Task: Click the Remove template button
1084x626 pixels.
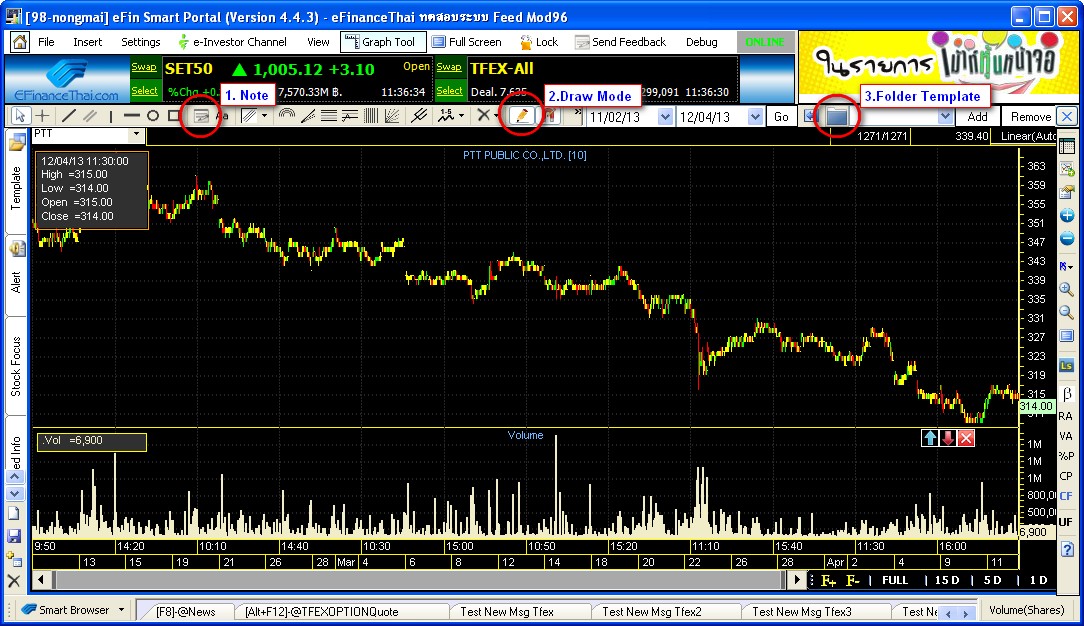Action: point(1031,117)
